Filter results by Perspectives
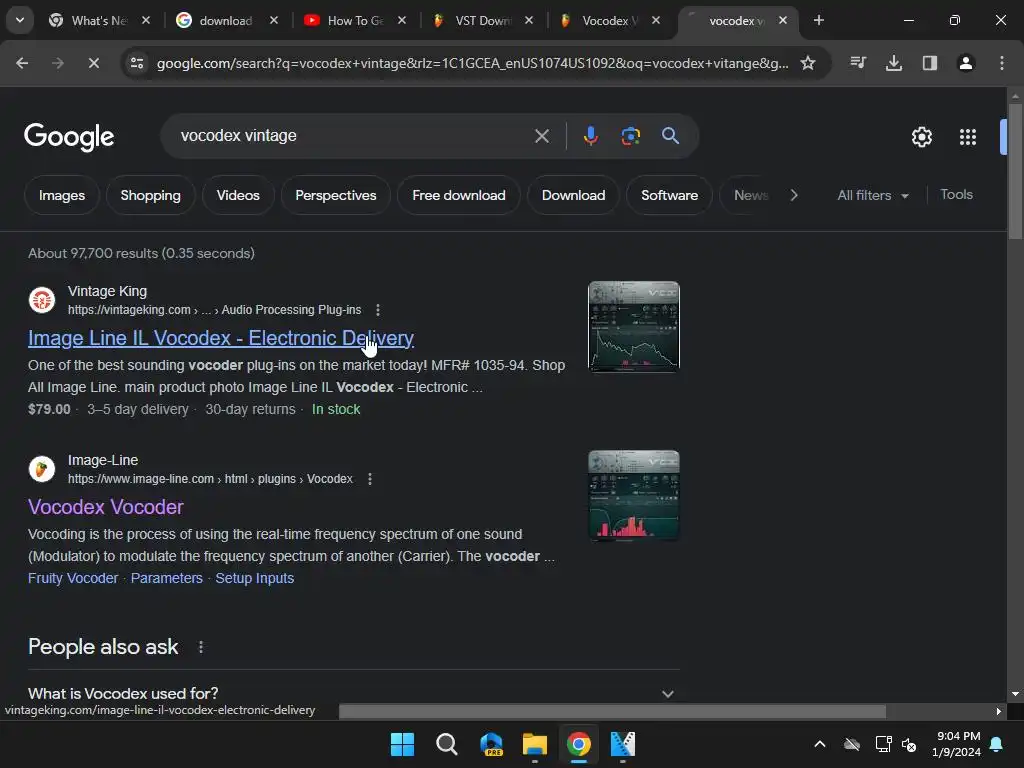Image resolution: width=1024 pixels, height=768 pixels. click(336, 195)
